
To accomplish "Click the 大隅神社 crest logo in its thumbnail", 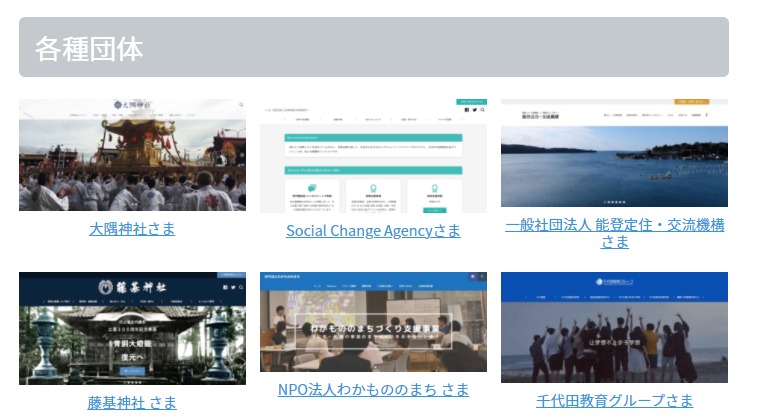I will [x=118, y=104].
